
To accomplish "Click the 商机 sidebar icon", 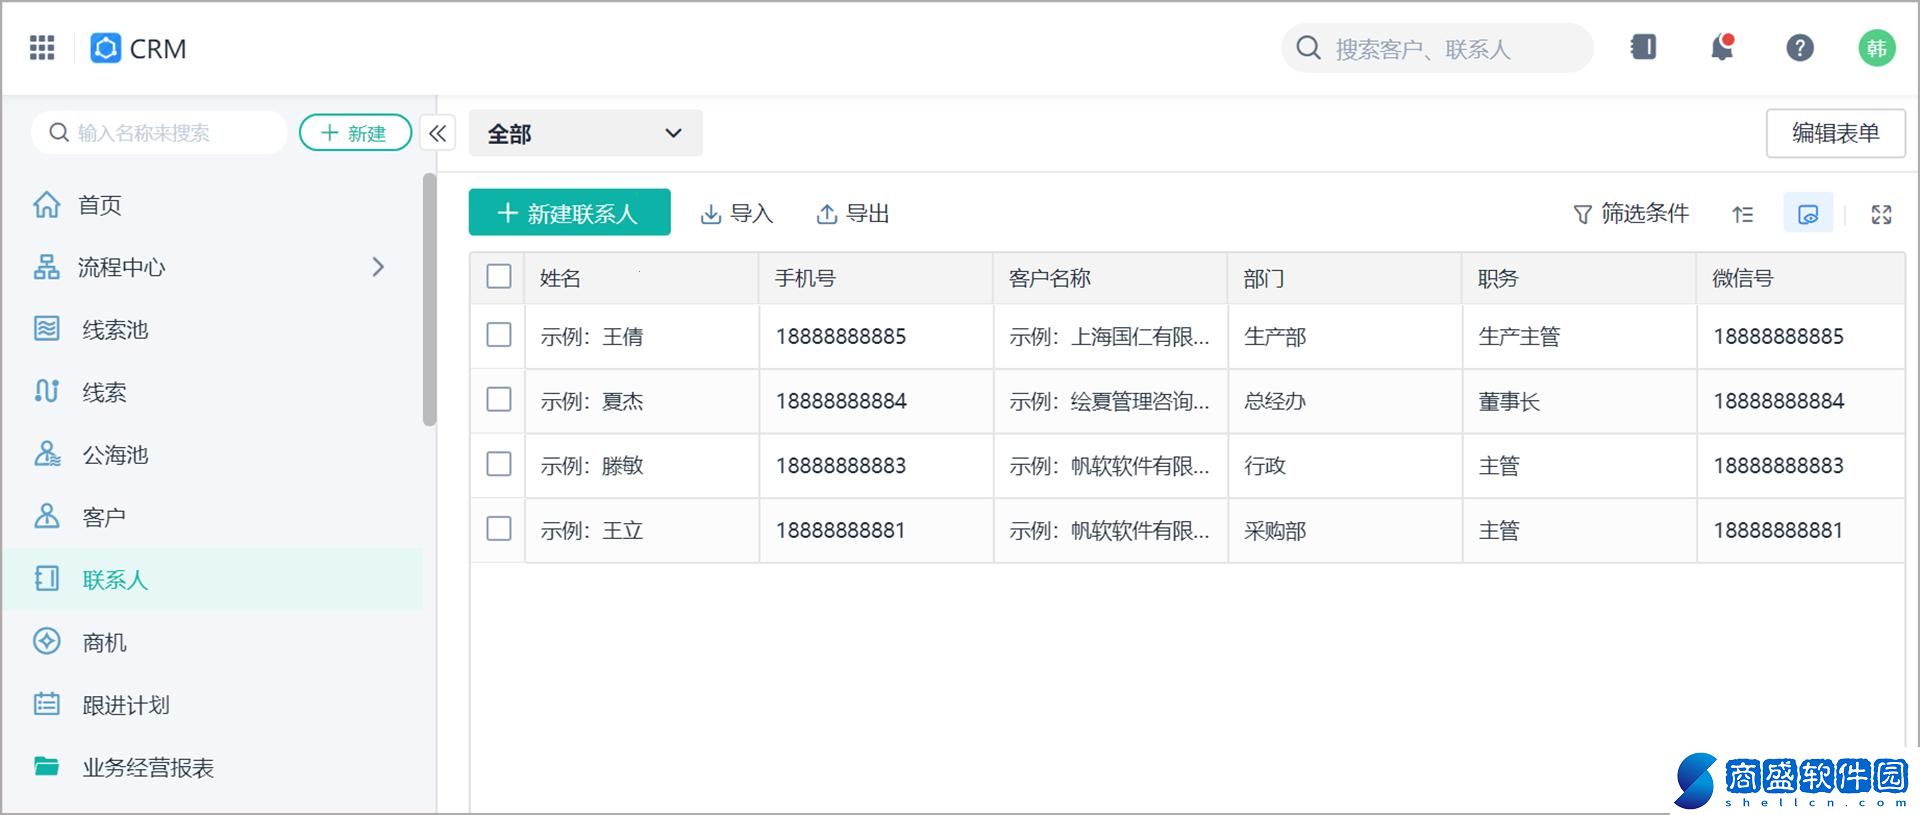I will [47, 642].
